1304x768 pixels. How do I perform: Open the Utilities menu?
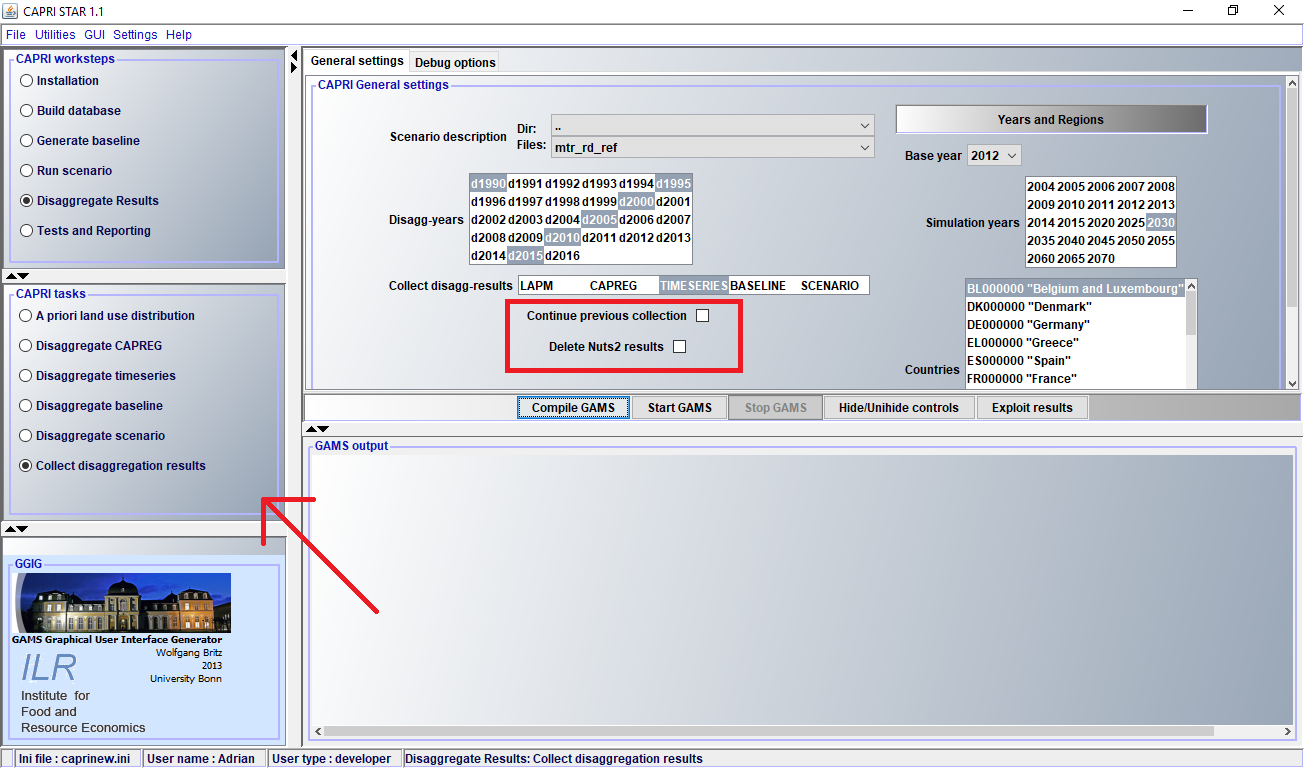pyautogui.click(x=55, y=35)
